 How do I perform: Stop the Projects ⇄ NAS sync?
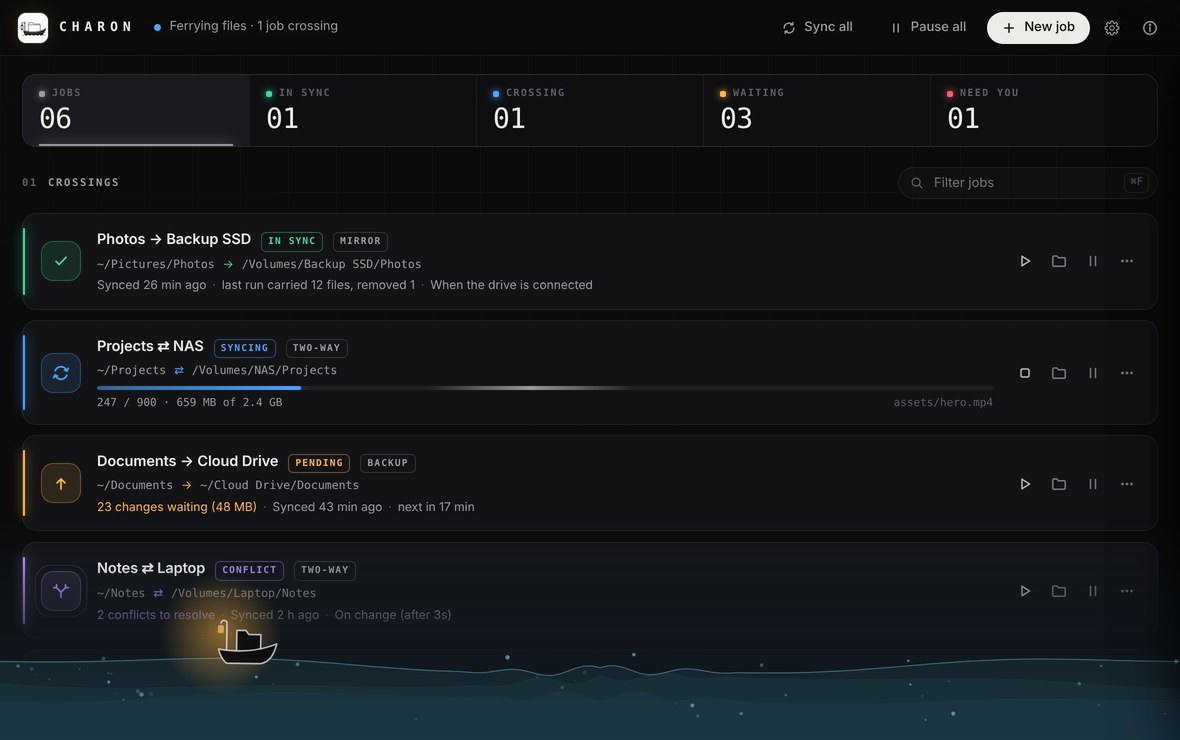(1025, 373)
